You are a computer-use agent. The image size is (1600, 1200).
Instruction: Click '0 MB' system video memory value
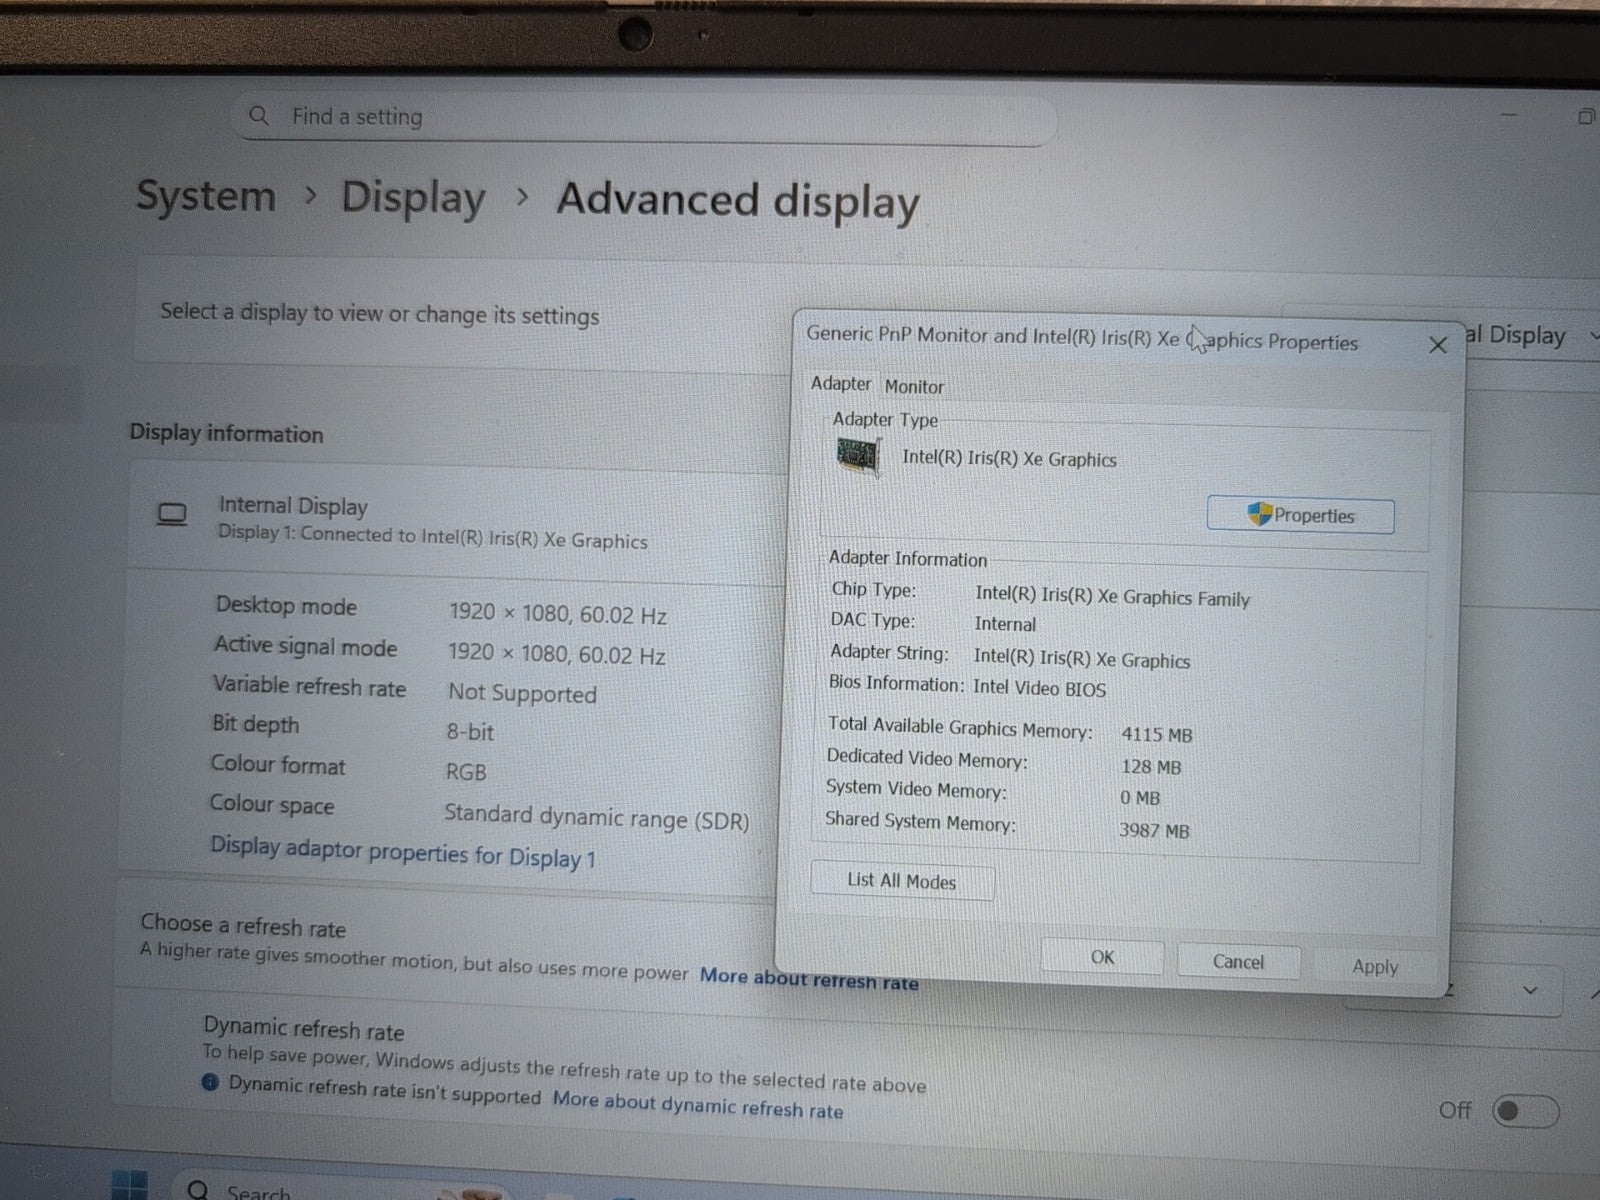(x=1140, y=798)
